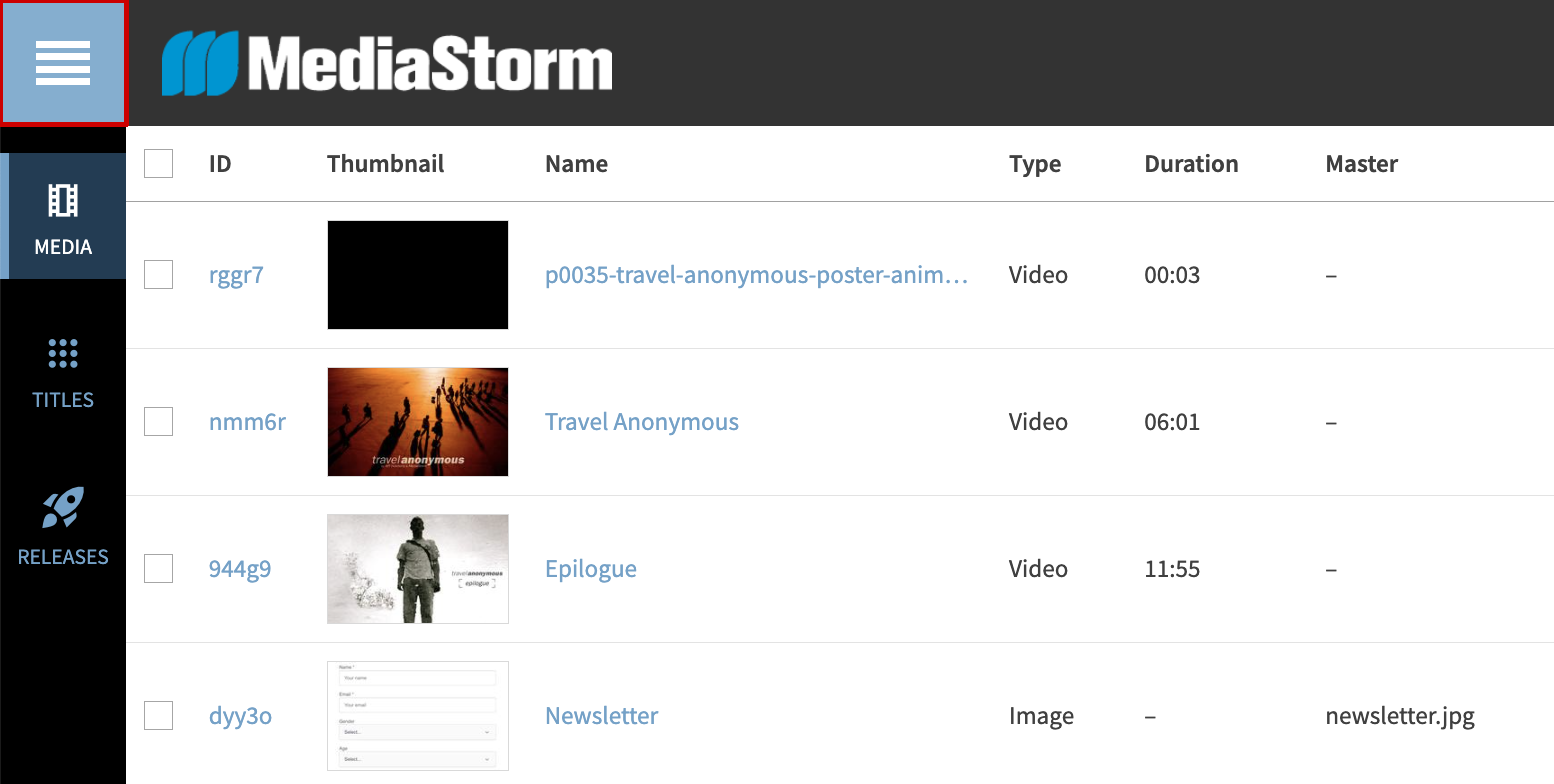
Task: Go to Titles grid section
Action: [x=63, y=373]
